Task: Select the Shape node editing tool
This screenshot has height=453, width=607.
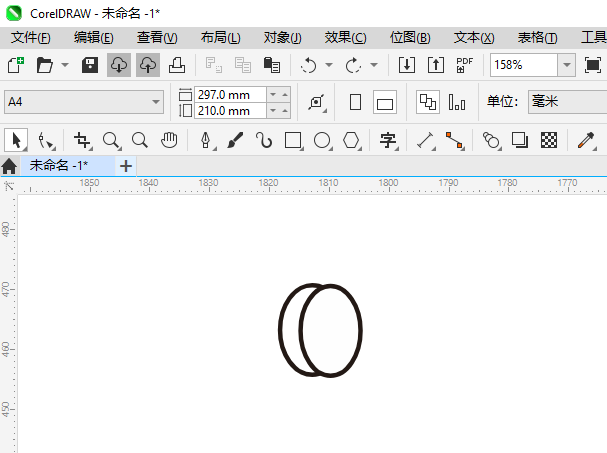Action: (46, 140)
